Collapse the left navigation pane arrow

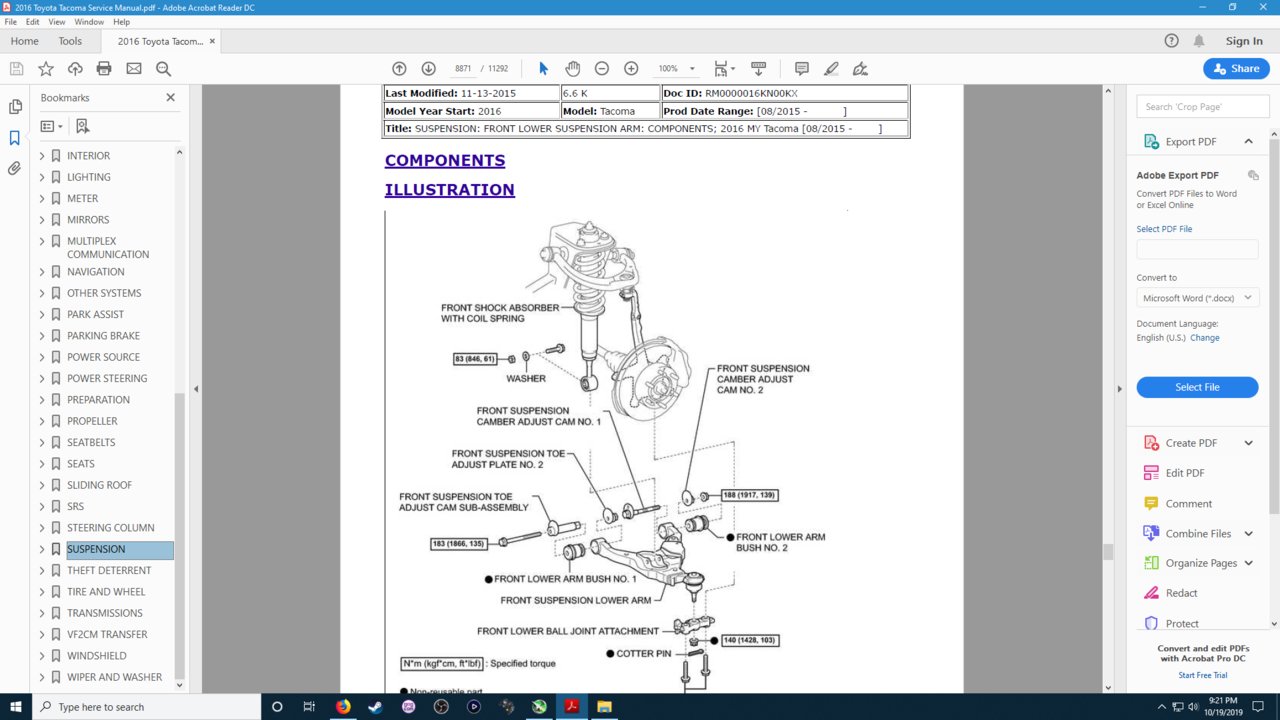(x=196, y=389)
